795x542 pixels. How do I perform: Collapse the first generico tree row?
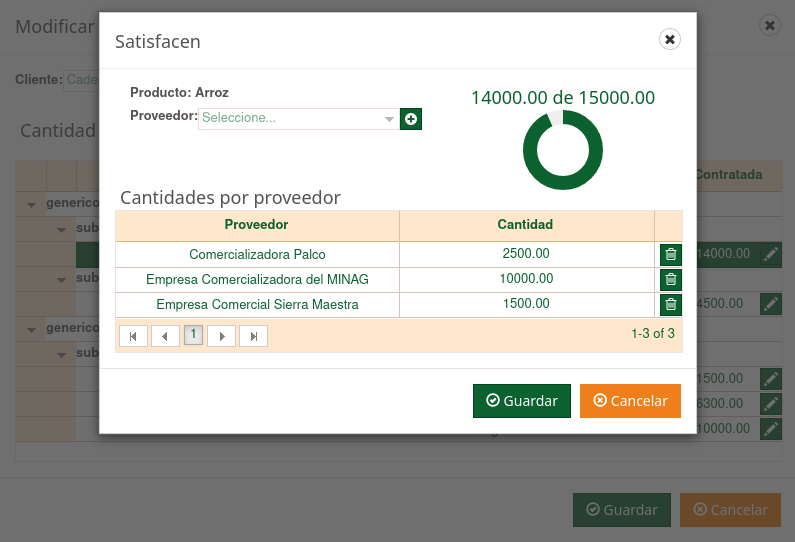tap(31, 204)
